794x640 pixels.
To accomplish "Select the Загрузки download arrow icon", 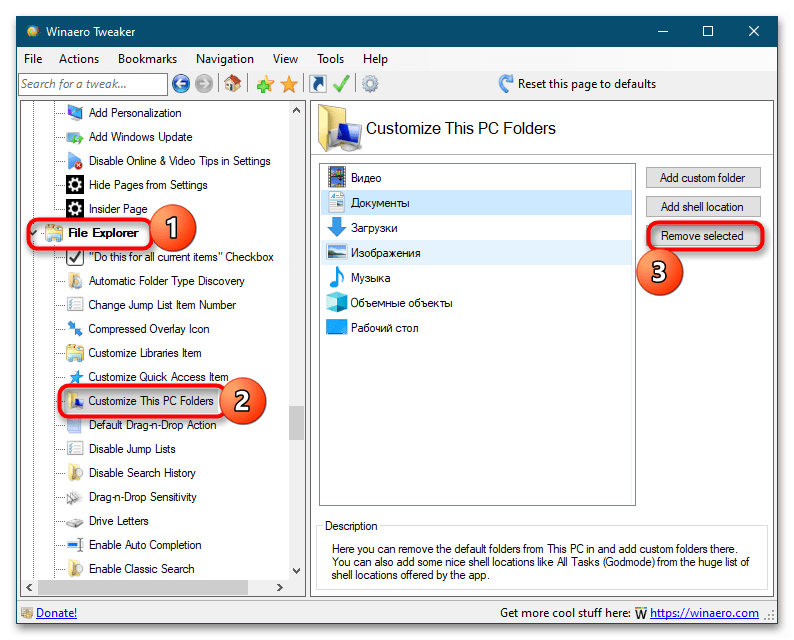I will coord(336,228).
